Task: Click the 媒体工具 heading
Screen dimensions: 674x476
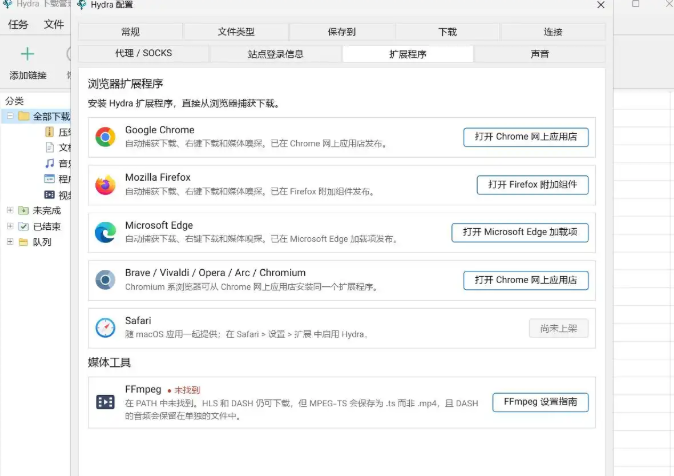Action: click(109, 362)
